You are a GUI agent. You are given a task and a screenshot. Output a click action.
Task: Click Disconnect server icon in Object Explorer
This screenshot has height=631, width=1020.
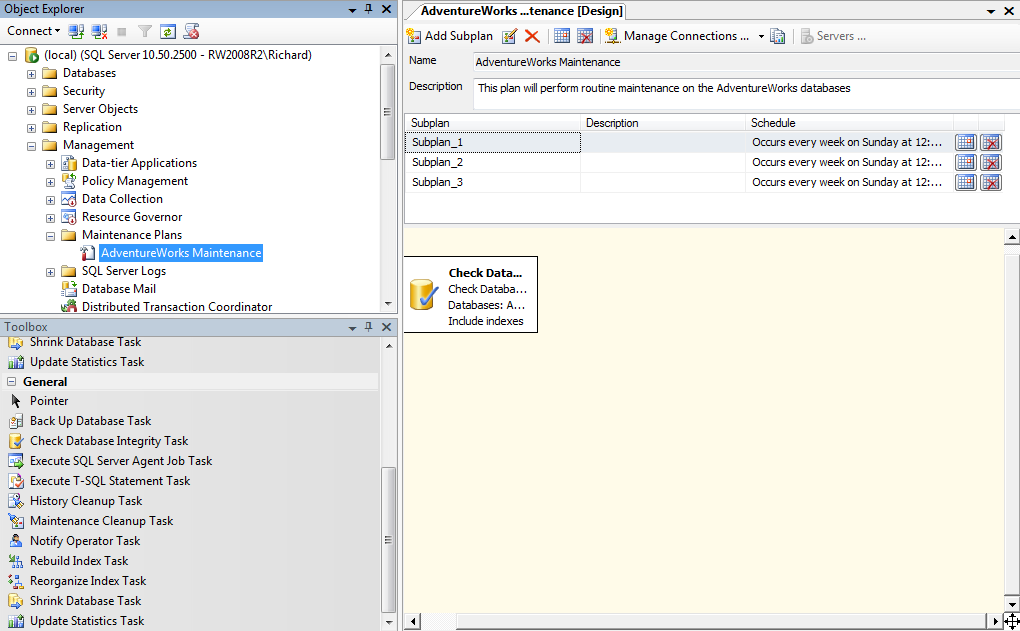click(x=99, y=31)
